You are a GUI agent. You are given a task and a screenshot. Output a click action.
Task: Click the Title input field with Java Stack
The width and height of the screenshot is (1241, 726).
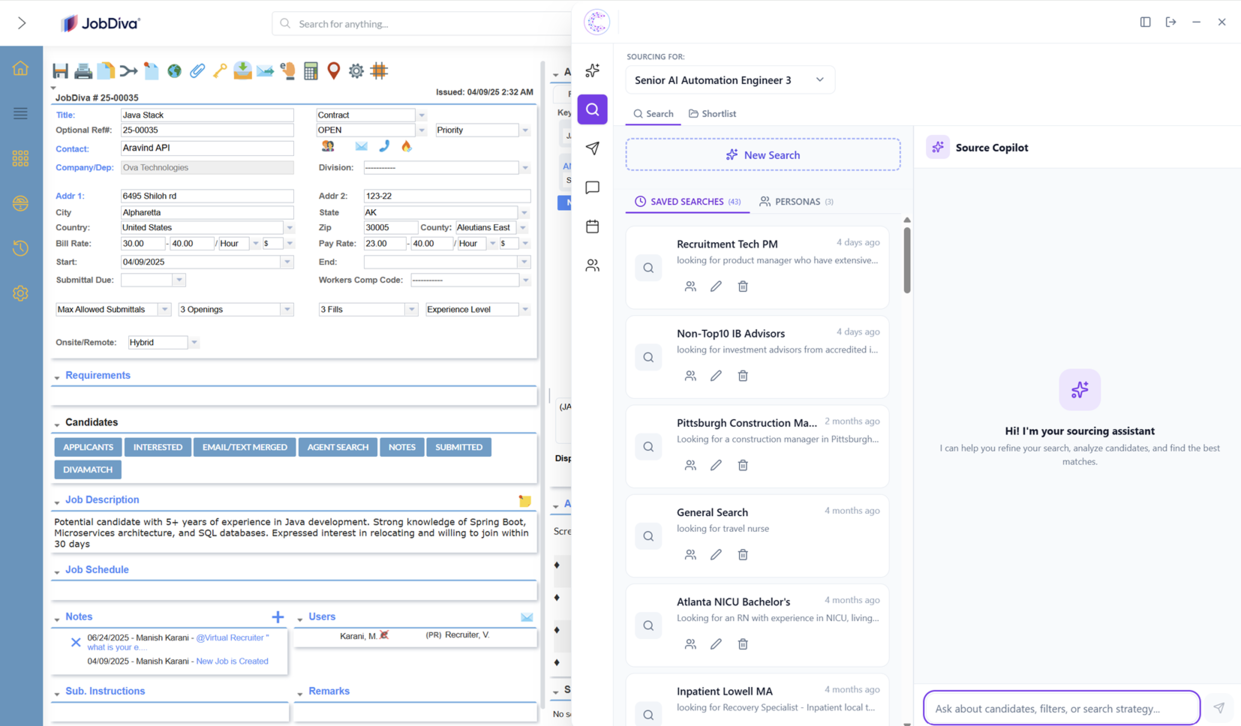207,115
